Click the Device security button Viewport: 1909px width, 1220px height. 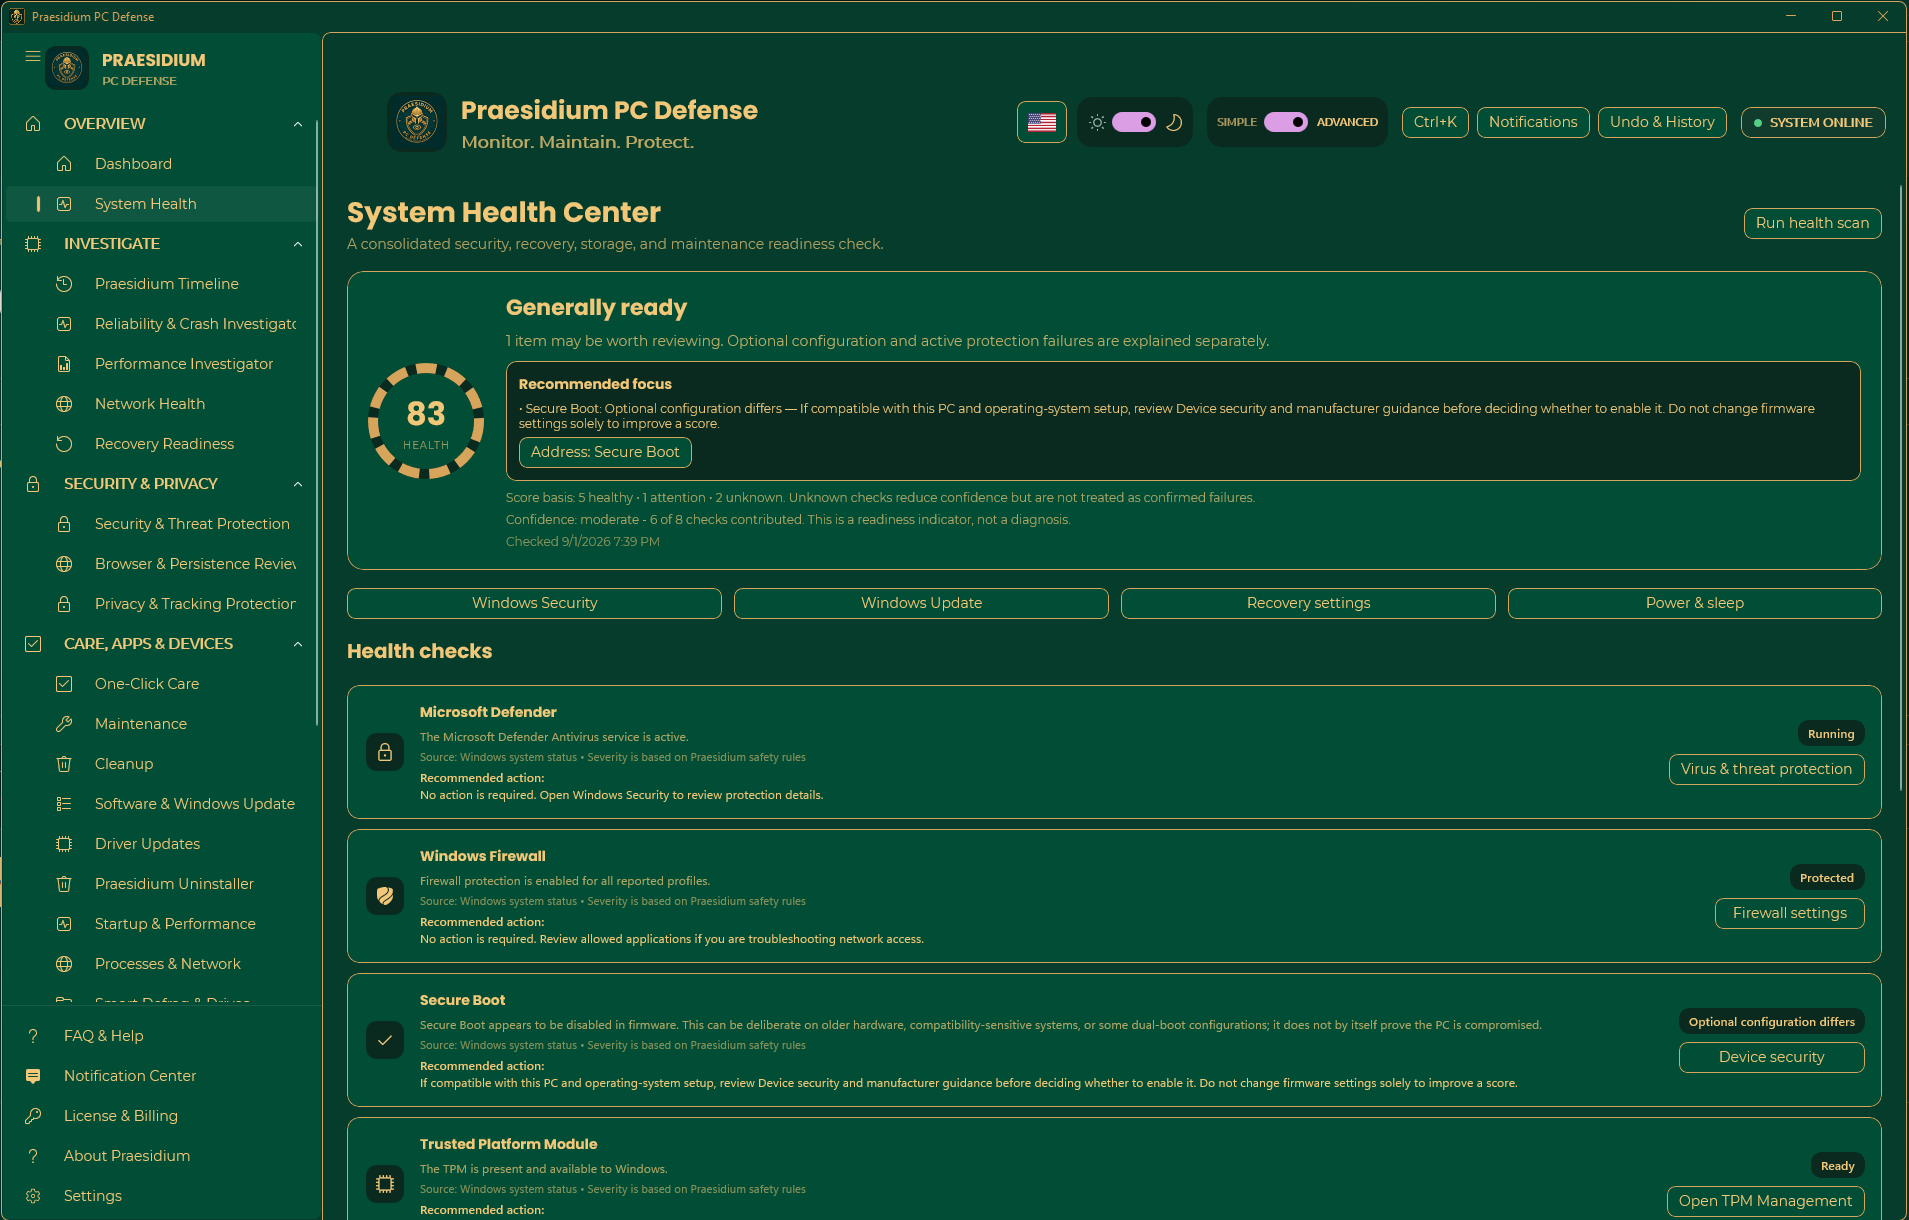[1771, 1057]
